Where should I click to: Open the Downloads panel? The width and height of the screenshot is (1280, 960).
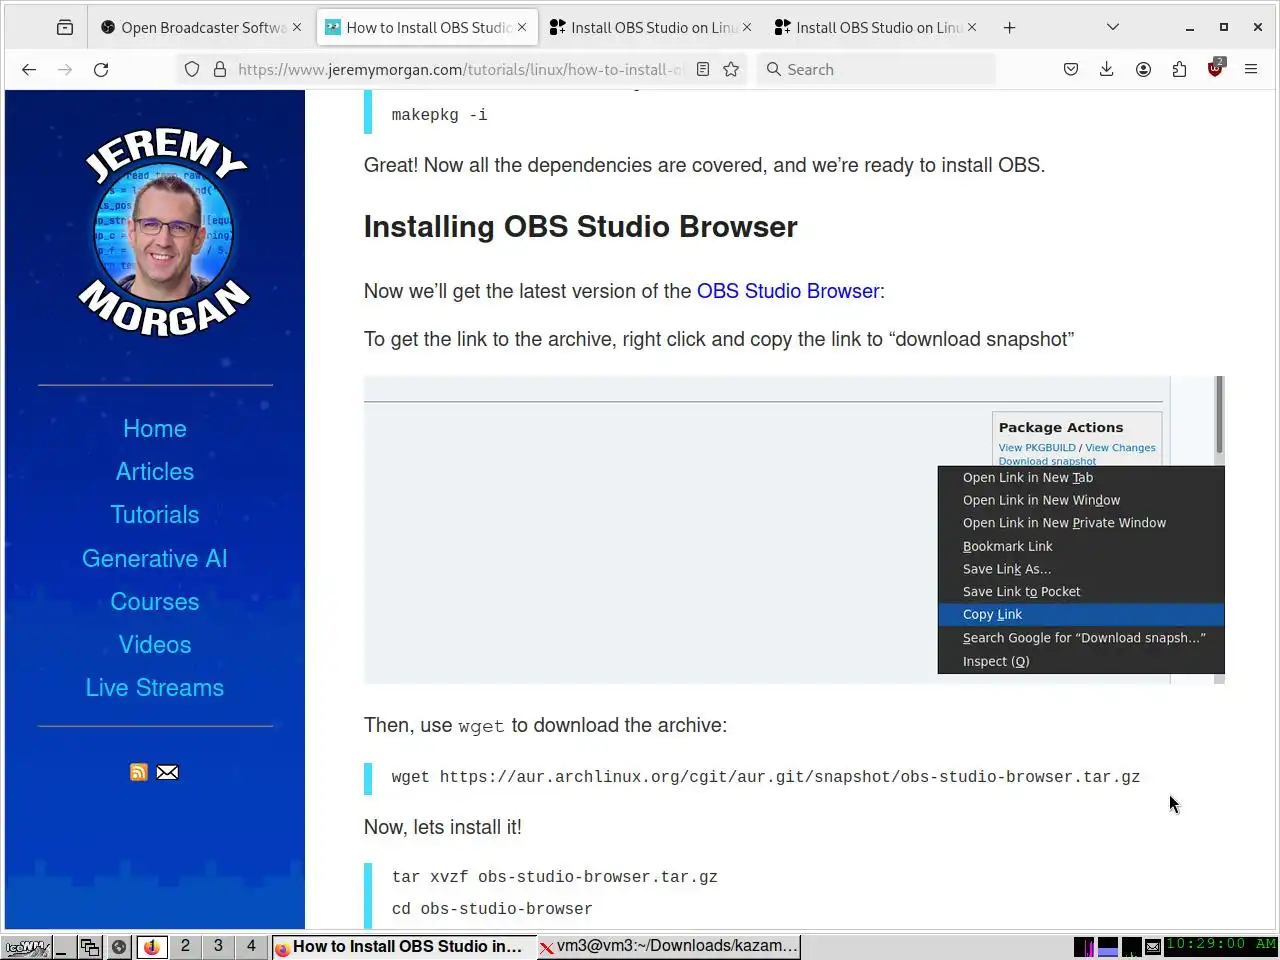[1107, 69]
